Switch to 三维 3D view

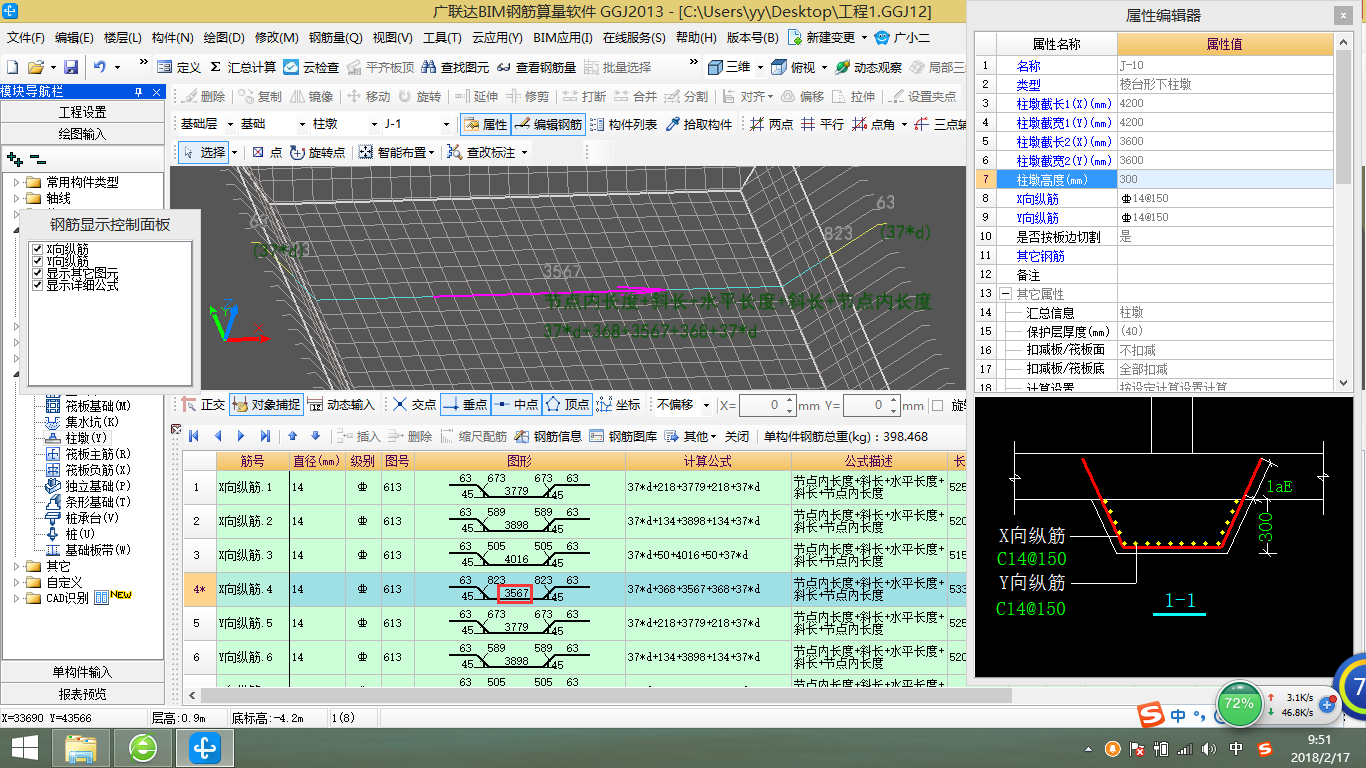tap(729, 67)
